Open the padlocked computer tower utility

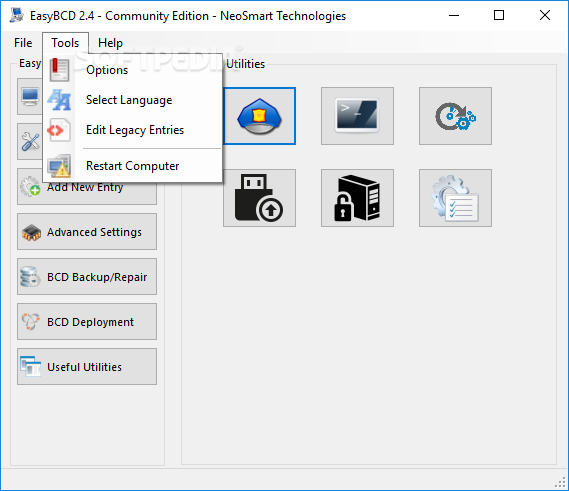[x=357, y=198]
